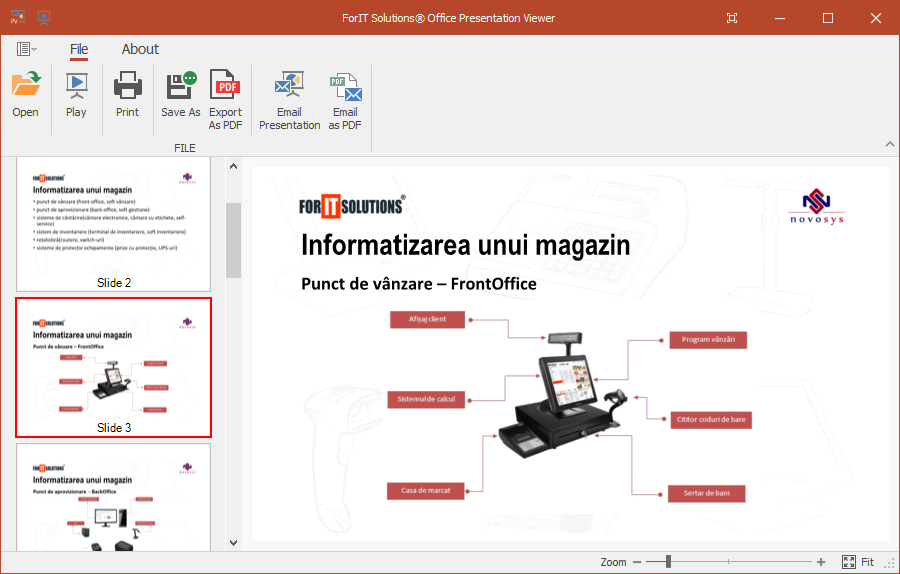Click the slideshow icon in title bar
Image resolution: width=900 pixels, height=574 pixels.
point(44,17)
